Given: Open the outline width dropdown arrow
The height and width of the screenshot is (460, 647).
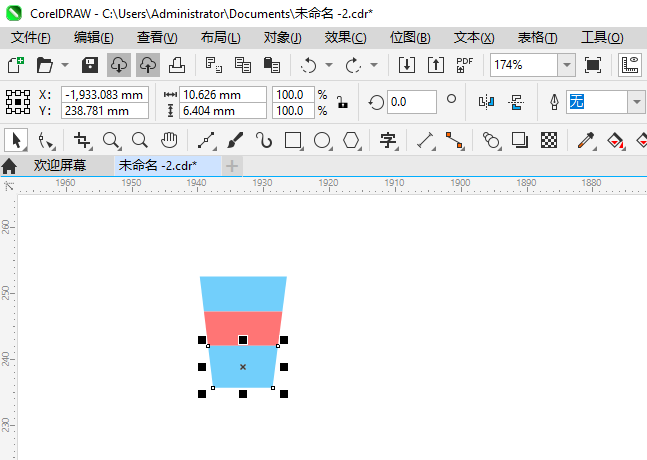Looking at the screenshot, I should [x=637, y=102].
